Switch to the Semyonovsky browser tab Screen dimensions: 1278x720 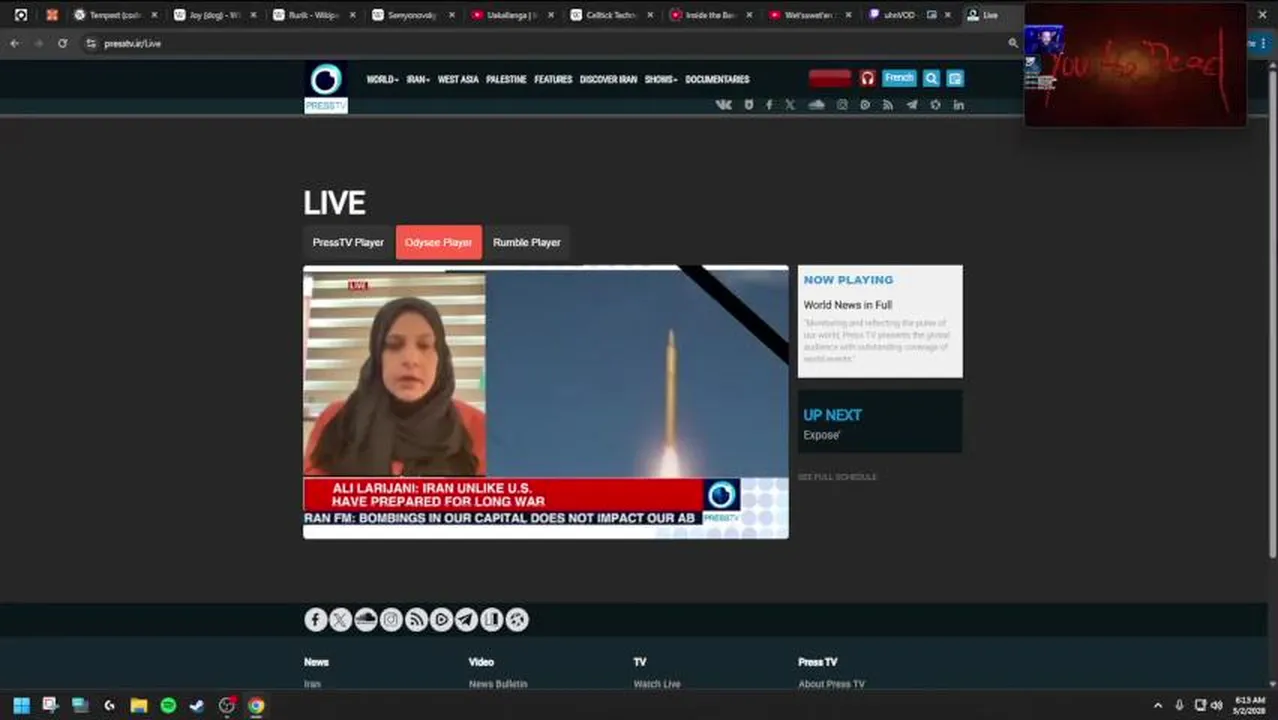pos(412,15)
